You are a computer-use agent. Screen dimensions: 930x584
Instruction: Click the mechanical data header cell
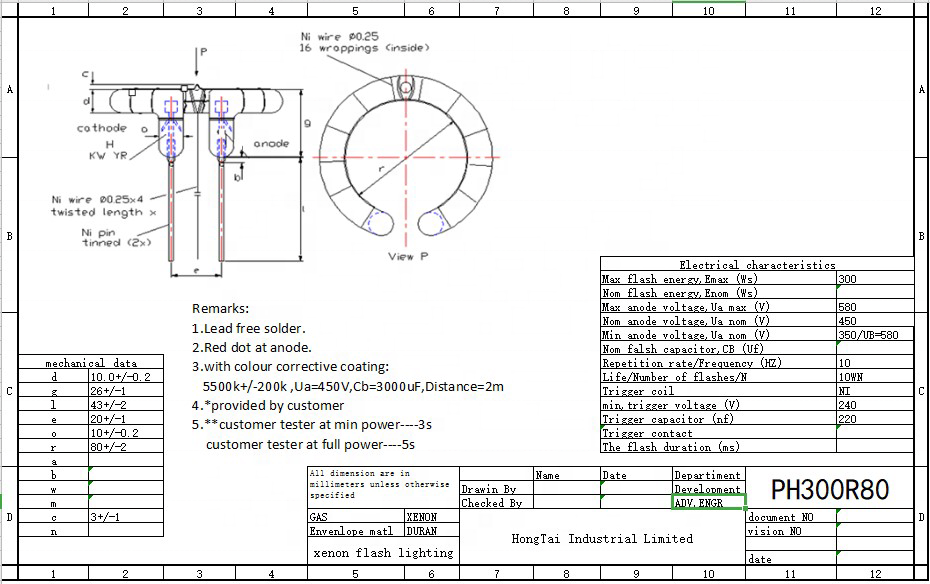tap(91, 362)
